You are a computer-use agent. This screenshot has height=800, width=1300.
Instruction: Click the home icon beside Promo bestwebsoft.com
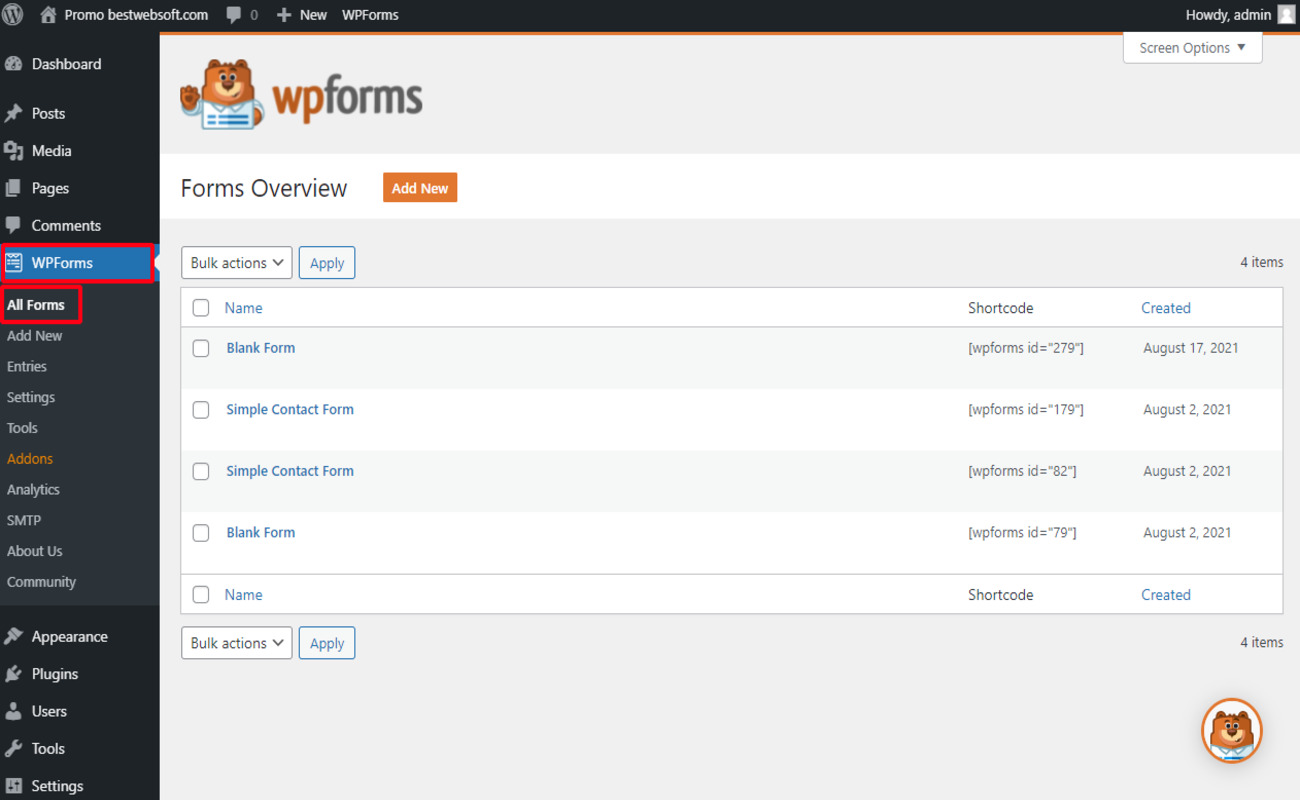[48, 15]
